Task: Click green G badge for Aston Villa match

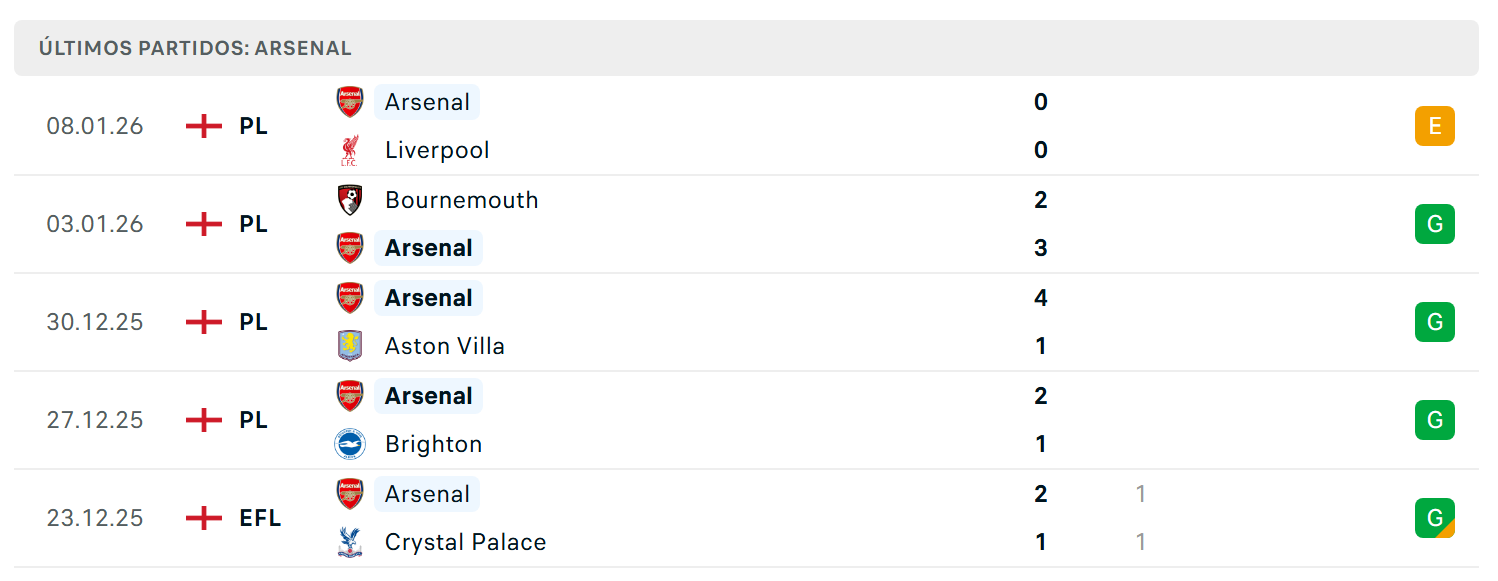Action: pyautogui.click(x=1435, y=322)
